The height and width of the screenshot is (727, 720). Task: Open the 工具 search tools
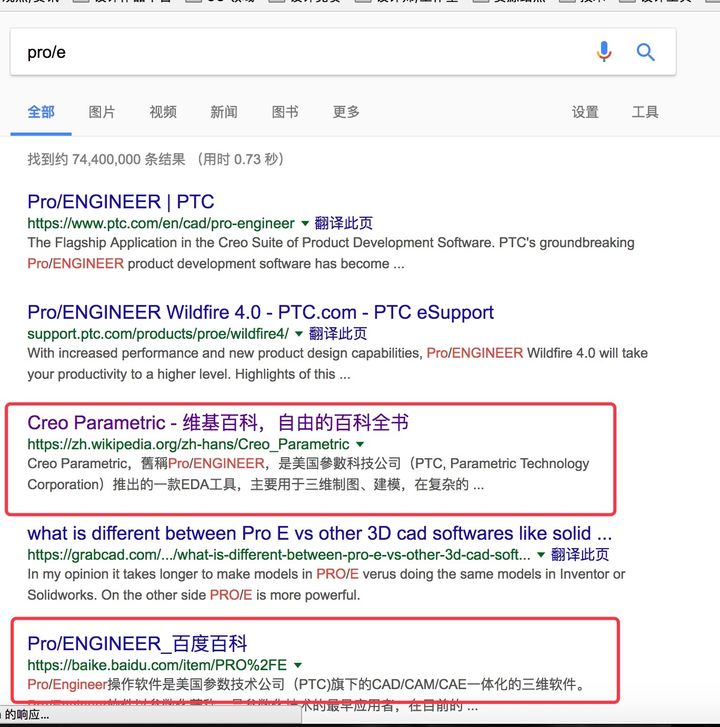[645, 112]
